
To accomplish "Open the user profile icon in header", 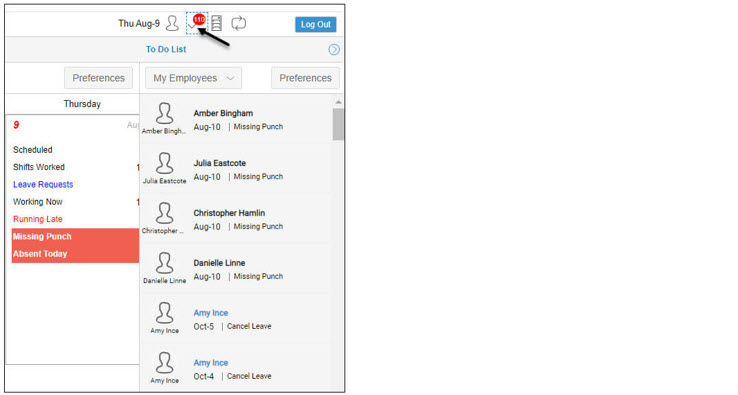I will 172,23.
